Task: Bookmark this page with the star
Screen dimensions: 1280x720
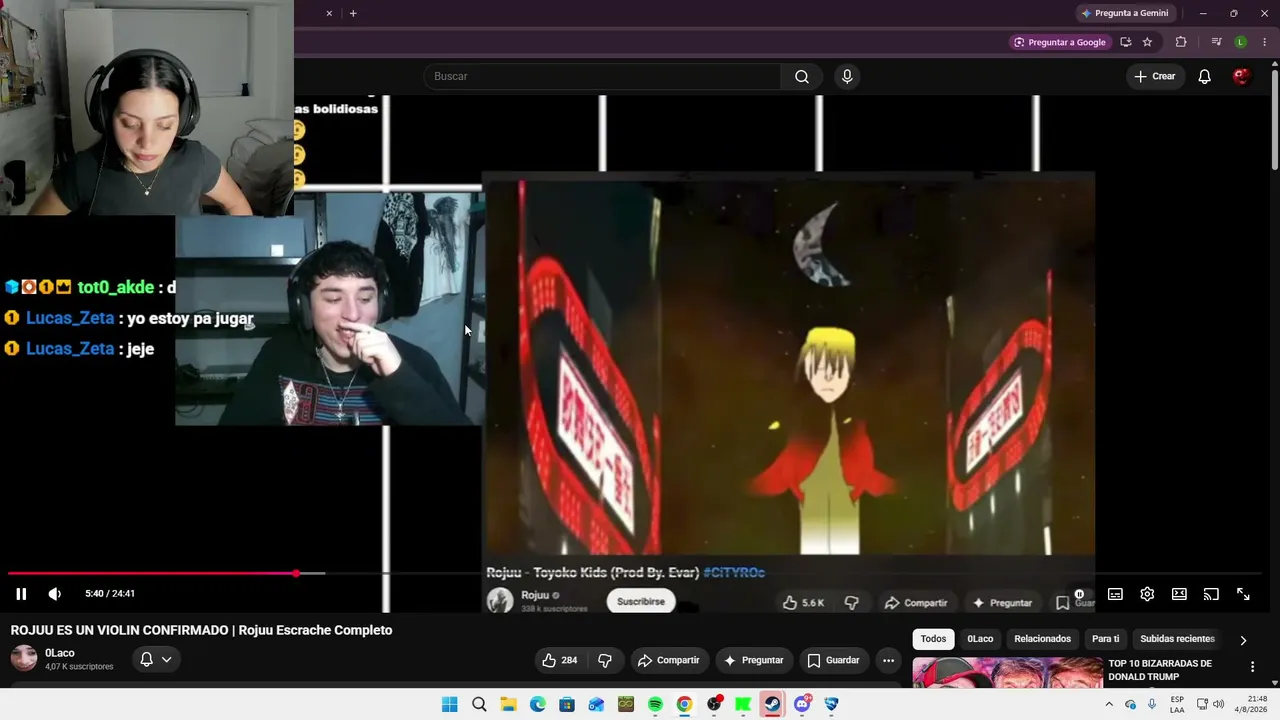Action: 1147,42
